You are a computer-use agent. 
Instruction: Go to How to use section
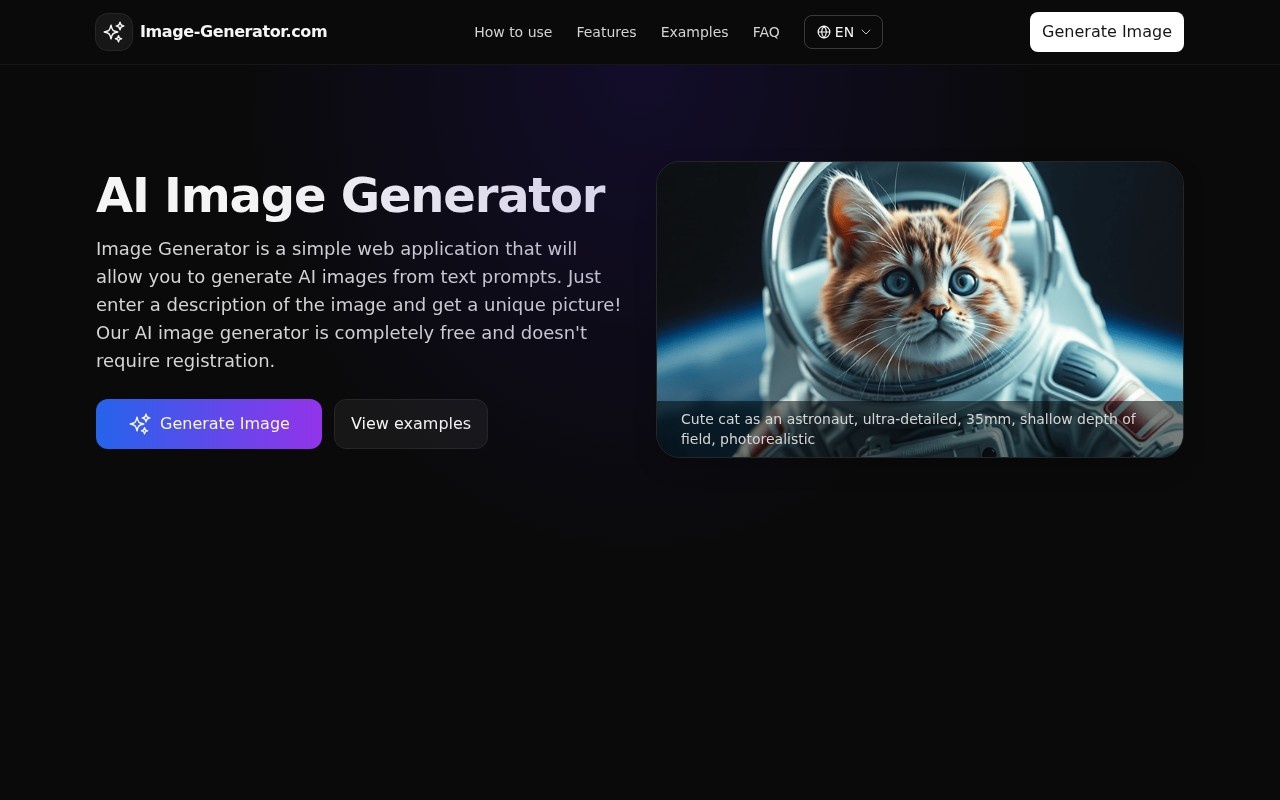[x=513, y=32]
